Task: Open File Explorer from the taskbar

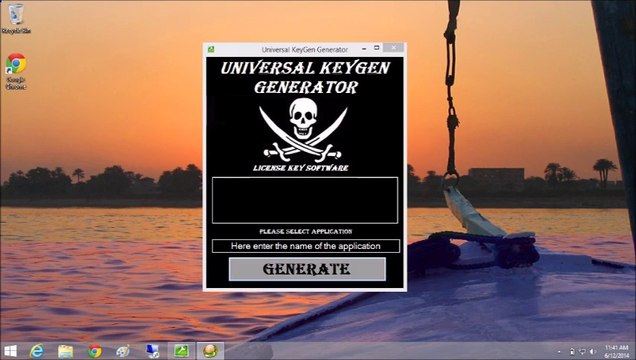Action: pos(65,351)
